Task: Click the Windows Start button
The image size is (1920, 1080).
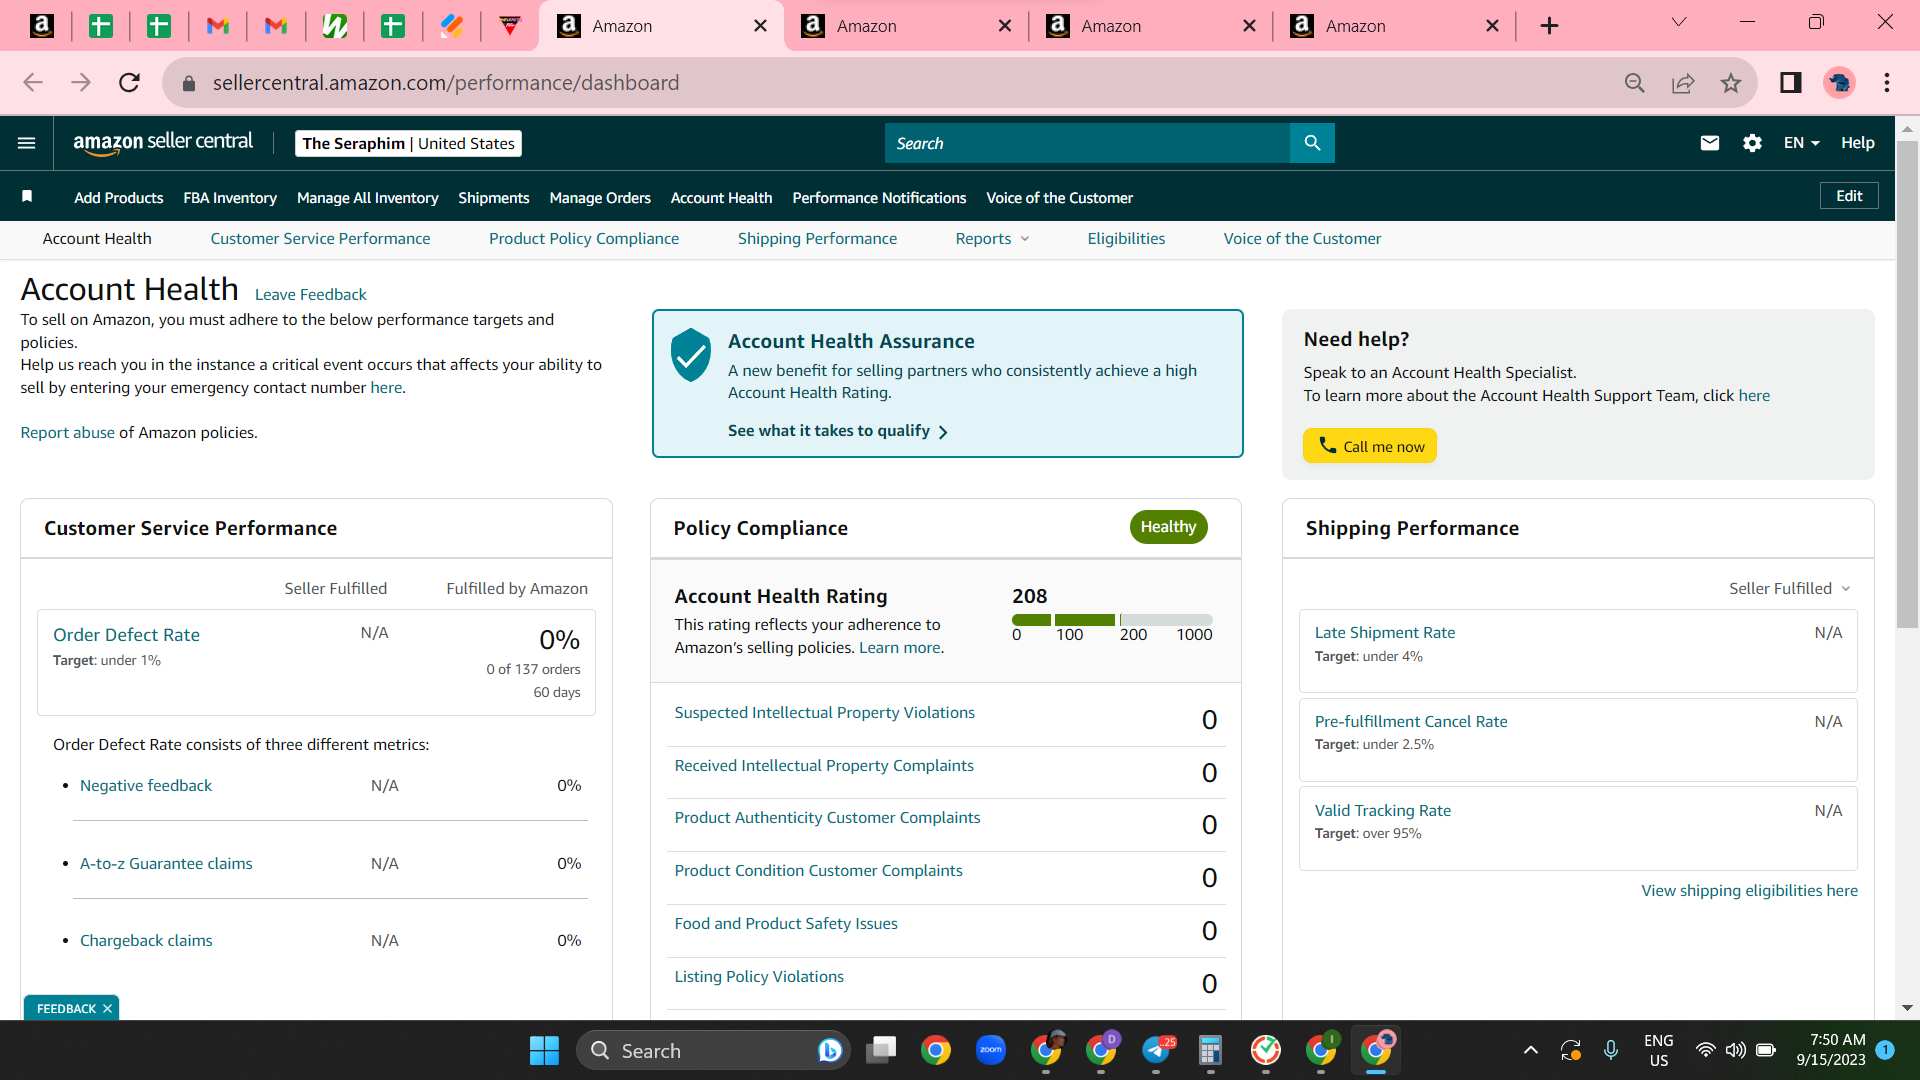Action: pyautogui.click(x=544, y=1050)
